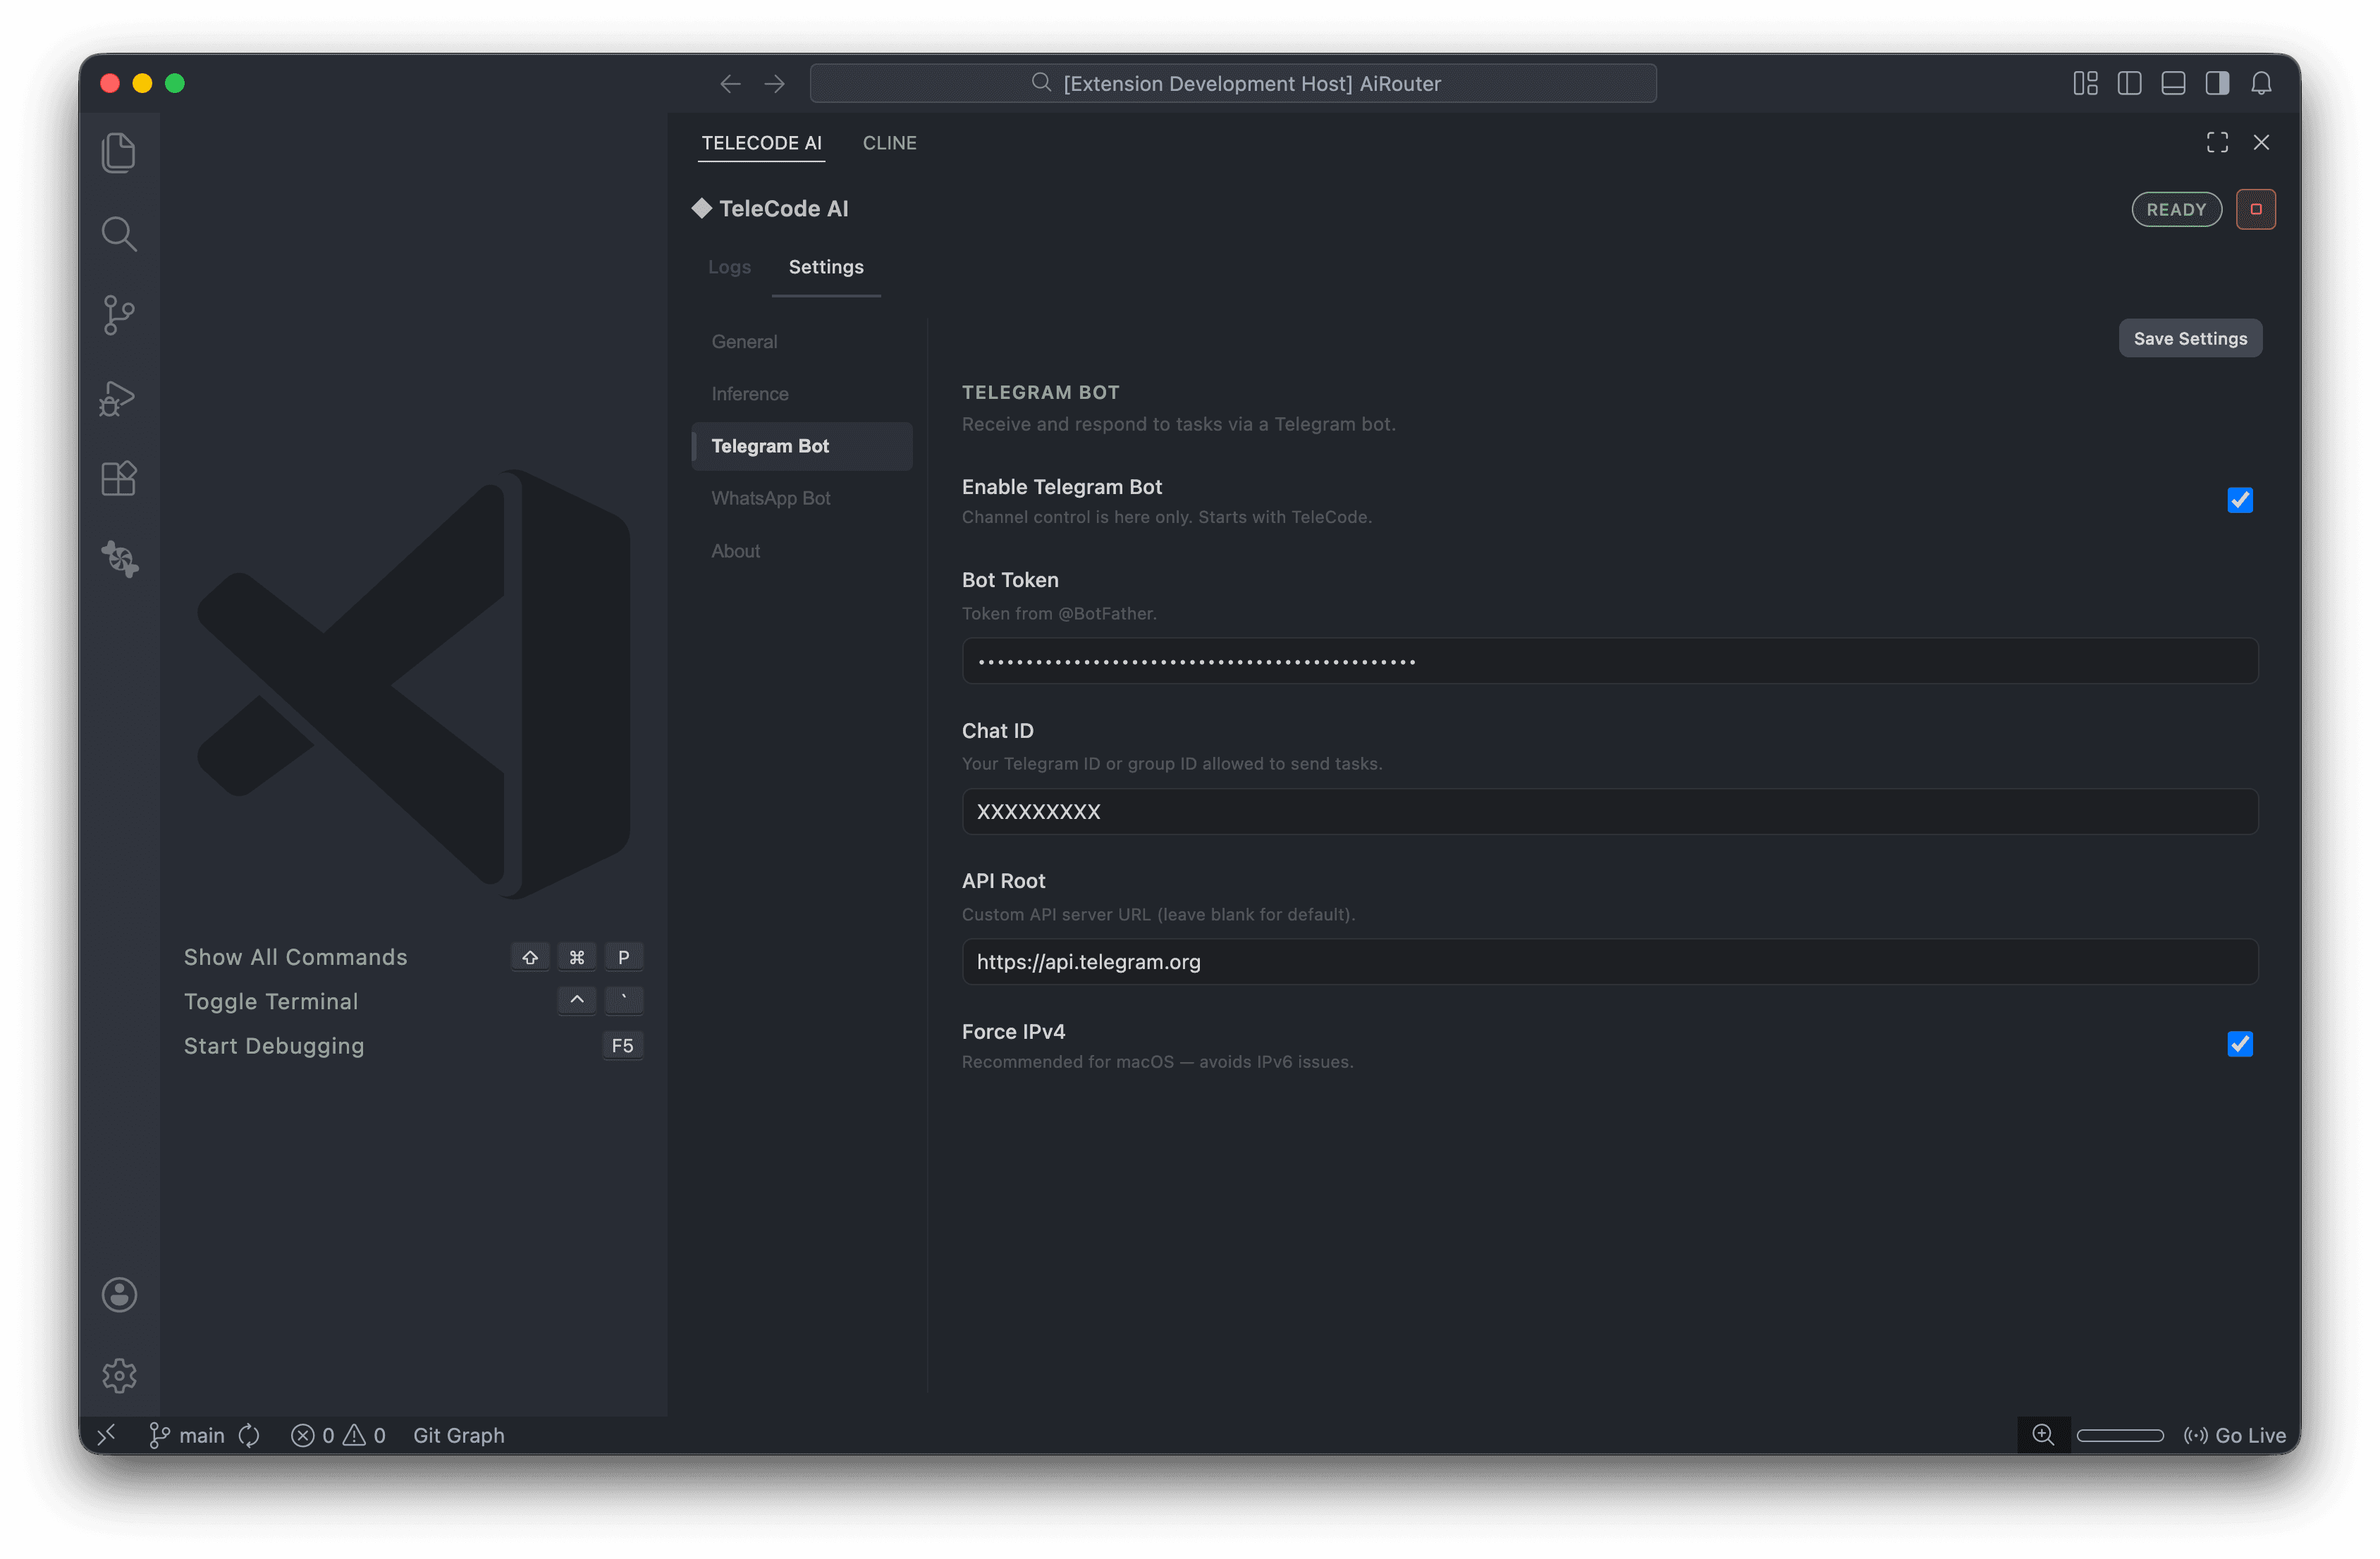Open the Explorer in the activity bar
The image size is (2380, 1559).
coord(119,152)
